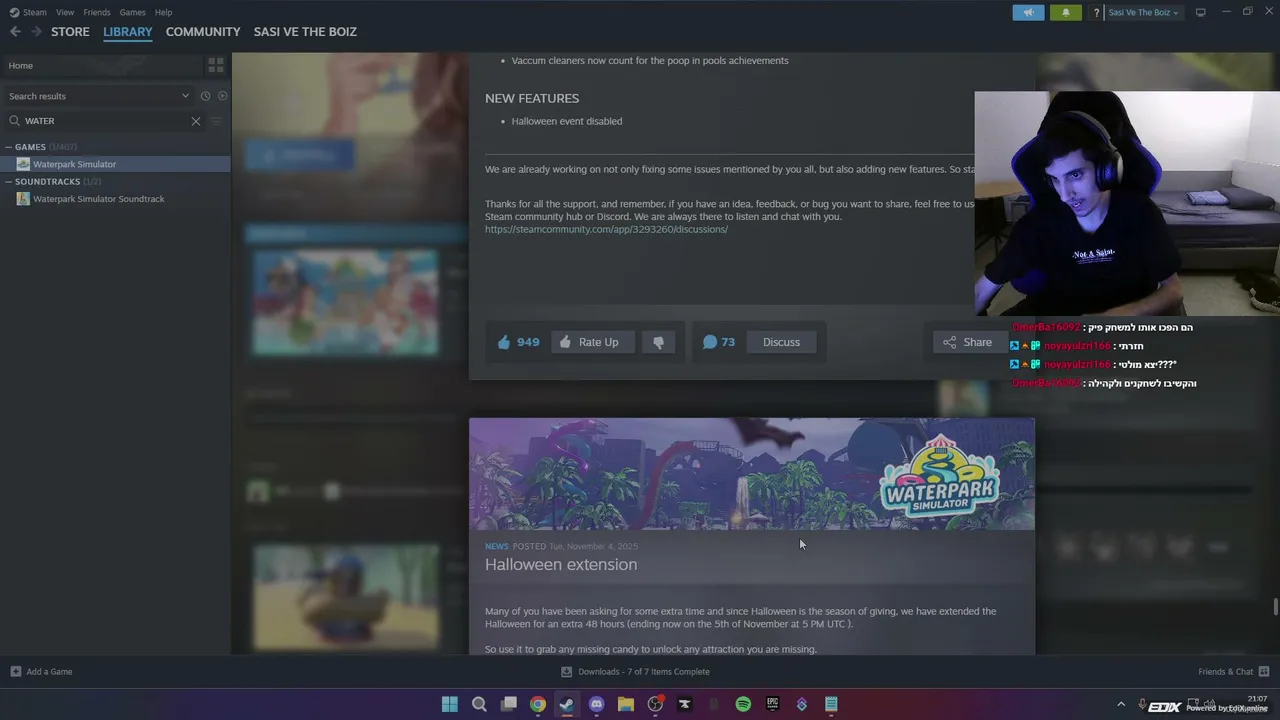The width and height of the screenshot is (1280, 720).
Task: Open File Explorer from the taskbar
Action: [626, 704]
